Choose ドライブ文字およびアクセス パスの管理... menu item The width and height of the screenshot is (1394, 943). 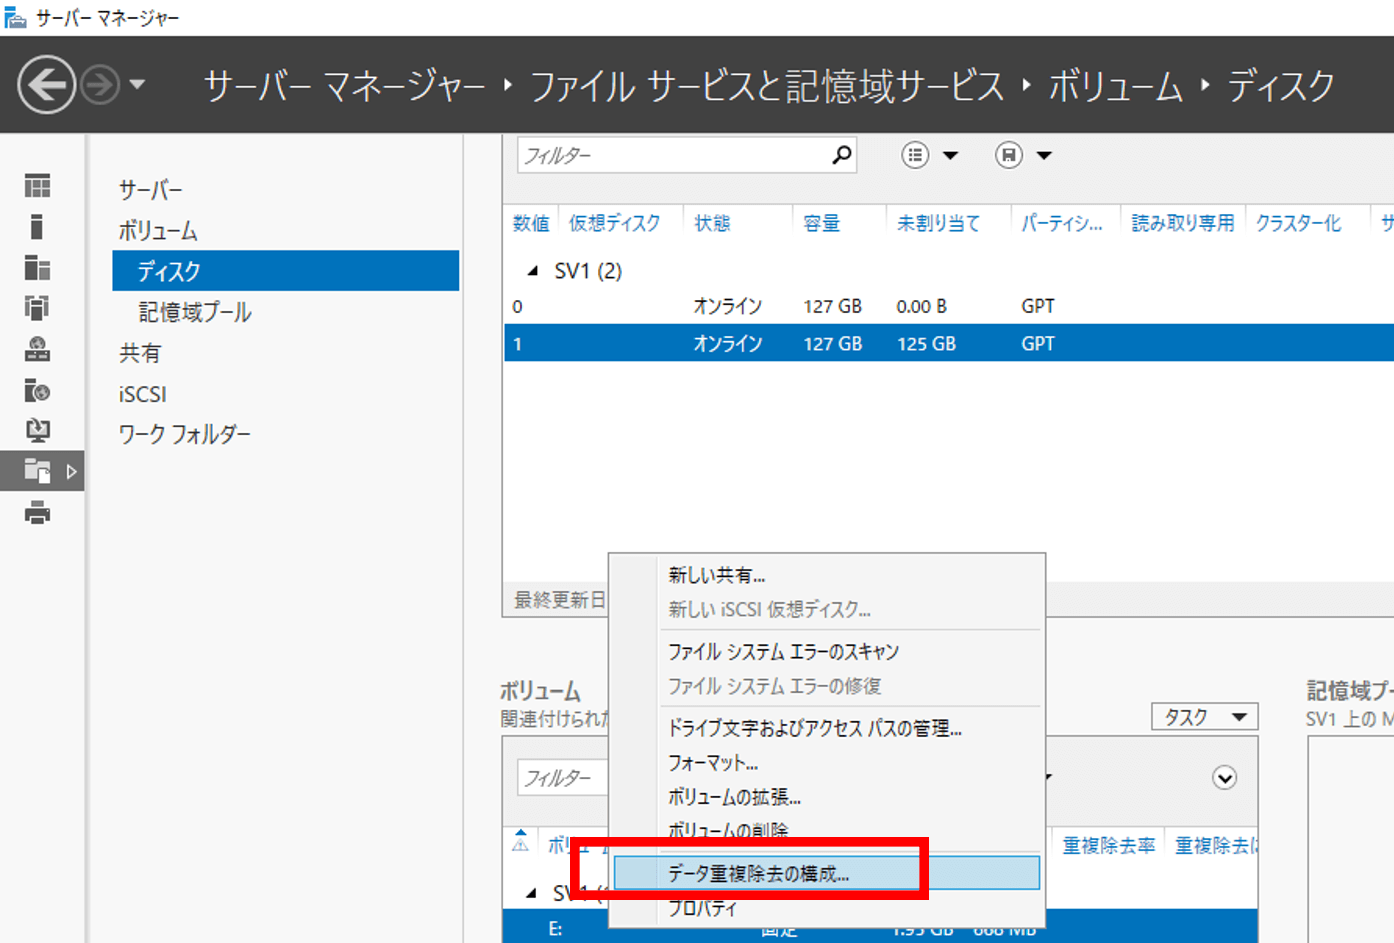815,728
